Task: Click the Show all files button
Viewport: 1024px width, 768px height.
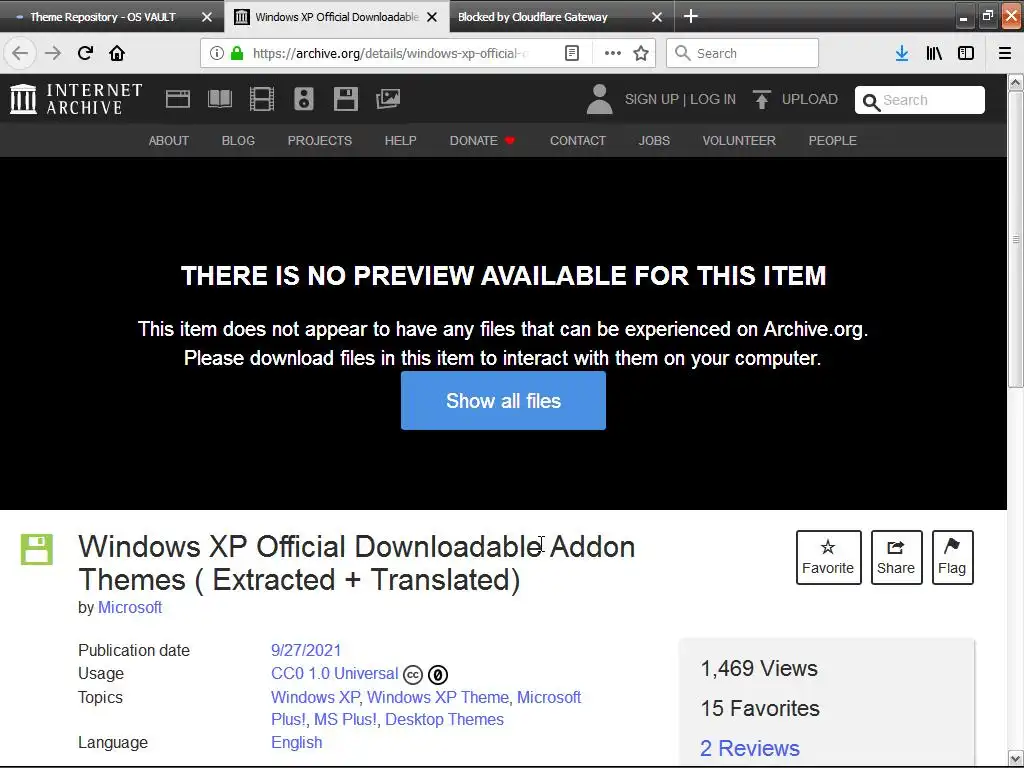Action: tap(504, 400)
